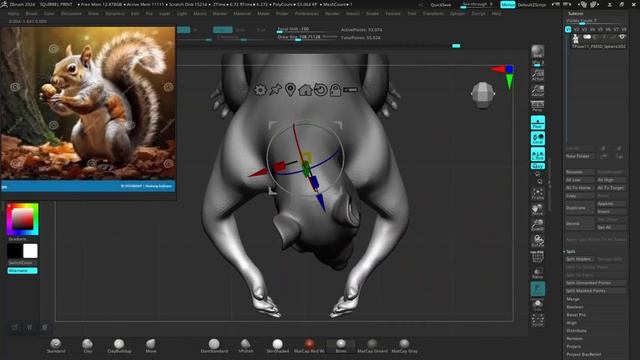640x360 pixels.
Task: Select the hPolish brush
Action: 246,345
